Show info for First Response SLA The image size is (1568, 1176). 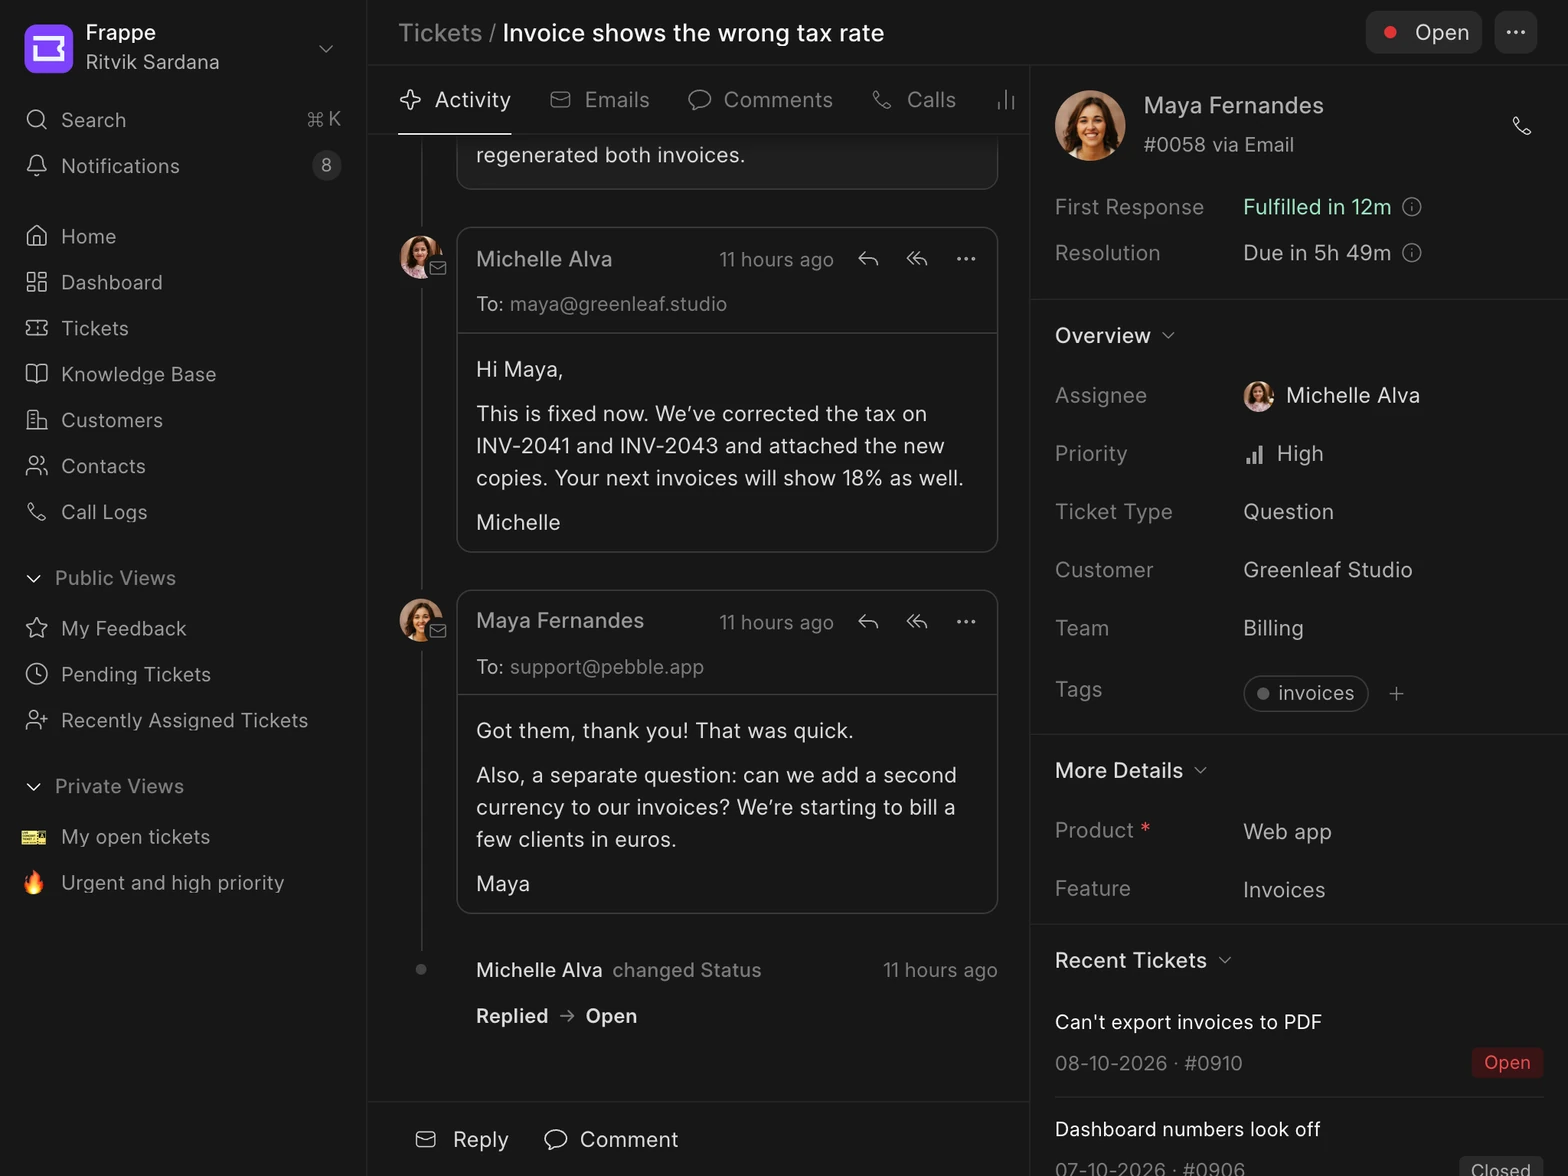tap(1412, 207)
